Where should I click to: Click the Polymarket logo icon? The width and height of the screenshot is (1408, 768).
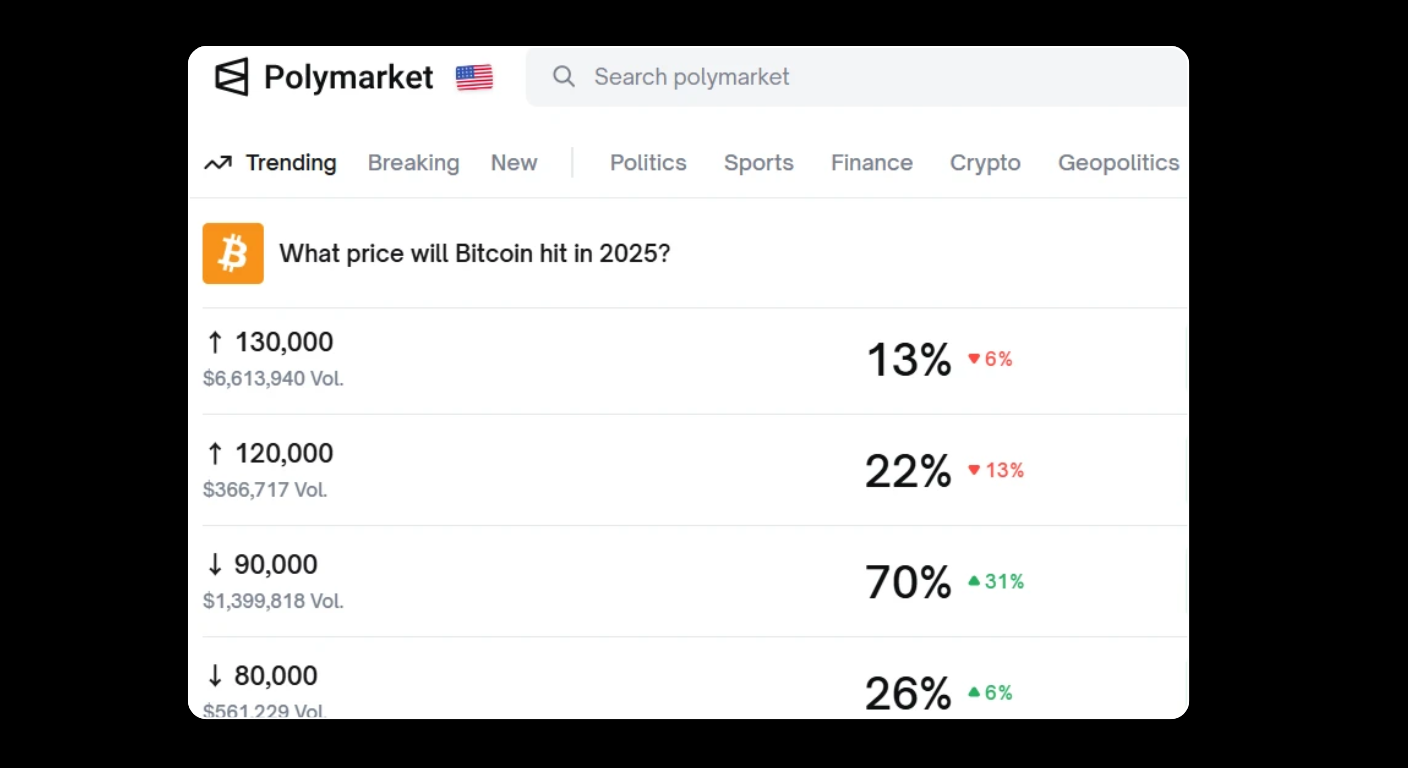point(232,76)
